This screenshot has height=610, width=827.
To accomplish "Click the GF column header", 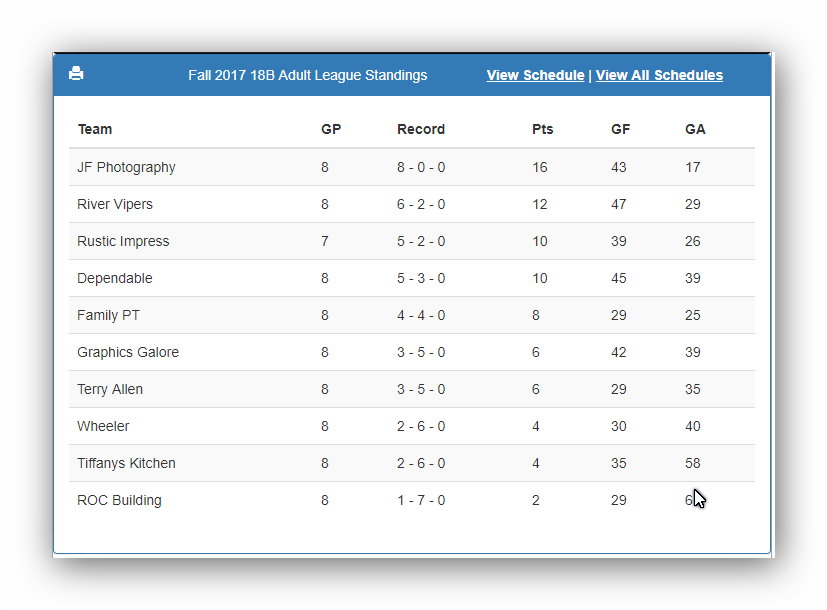I will click(621, 129).
